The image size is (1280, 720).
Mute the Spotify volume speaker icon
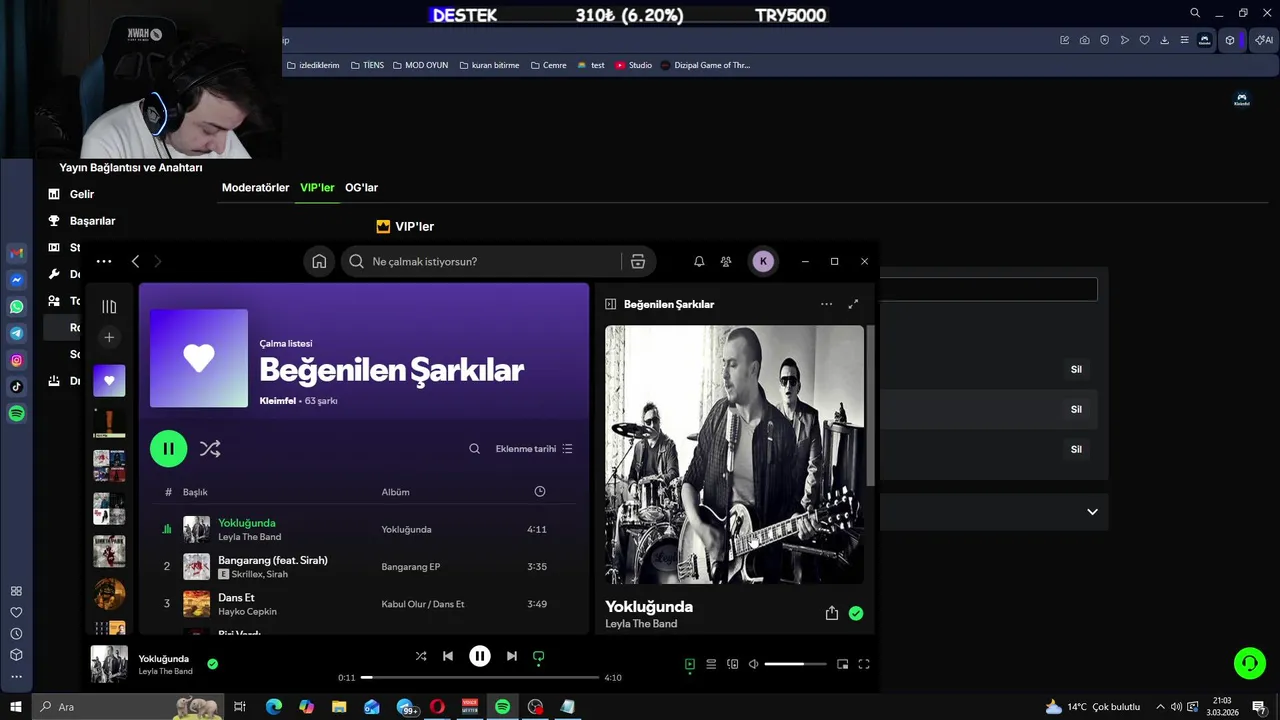coord(754,664)
